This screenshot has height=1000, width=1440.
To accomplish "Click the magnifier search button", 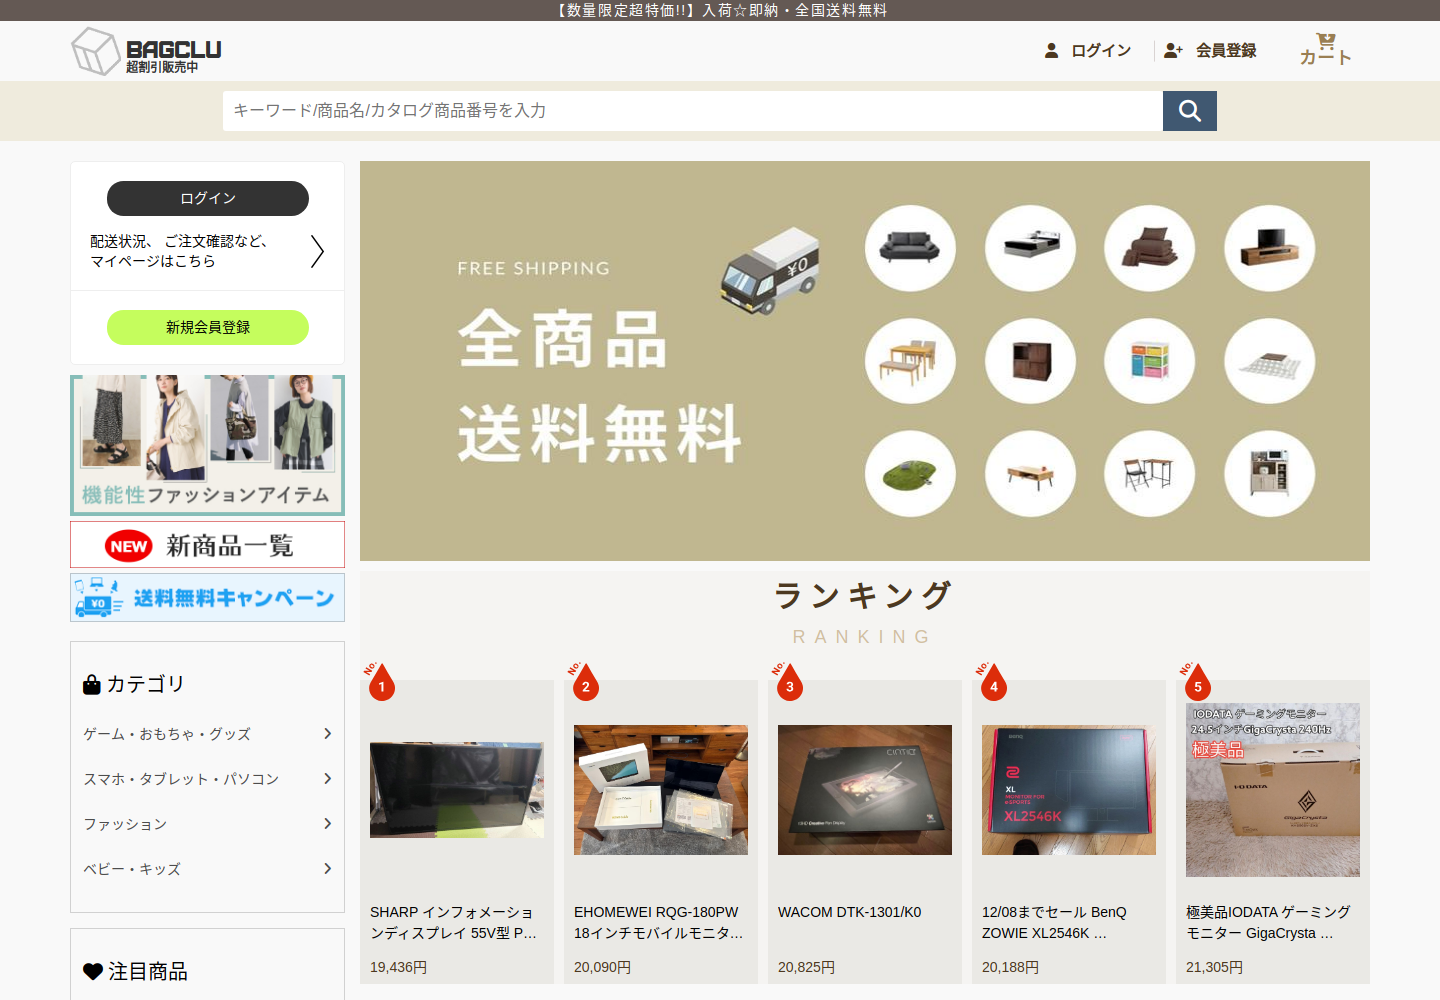I will [x=1189, y=111].
